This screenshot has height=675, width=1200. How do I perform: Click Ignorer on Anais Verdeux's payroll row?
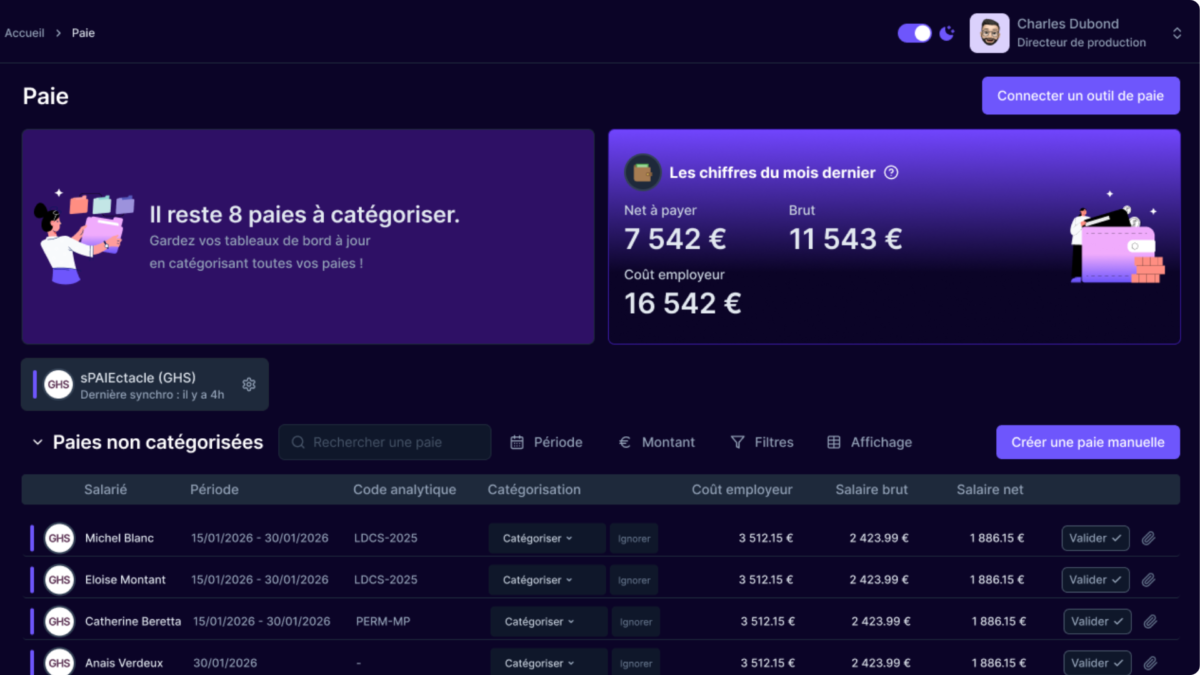click(x=635, y=662)
